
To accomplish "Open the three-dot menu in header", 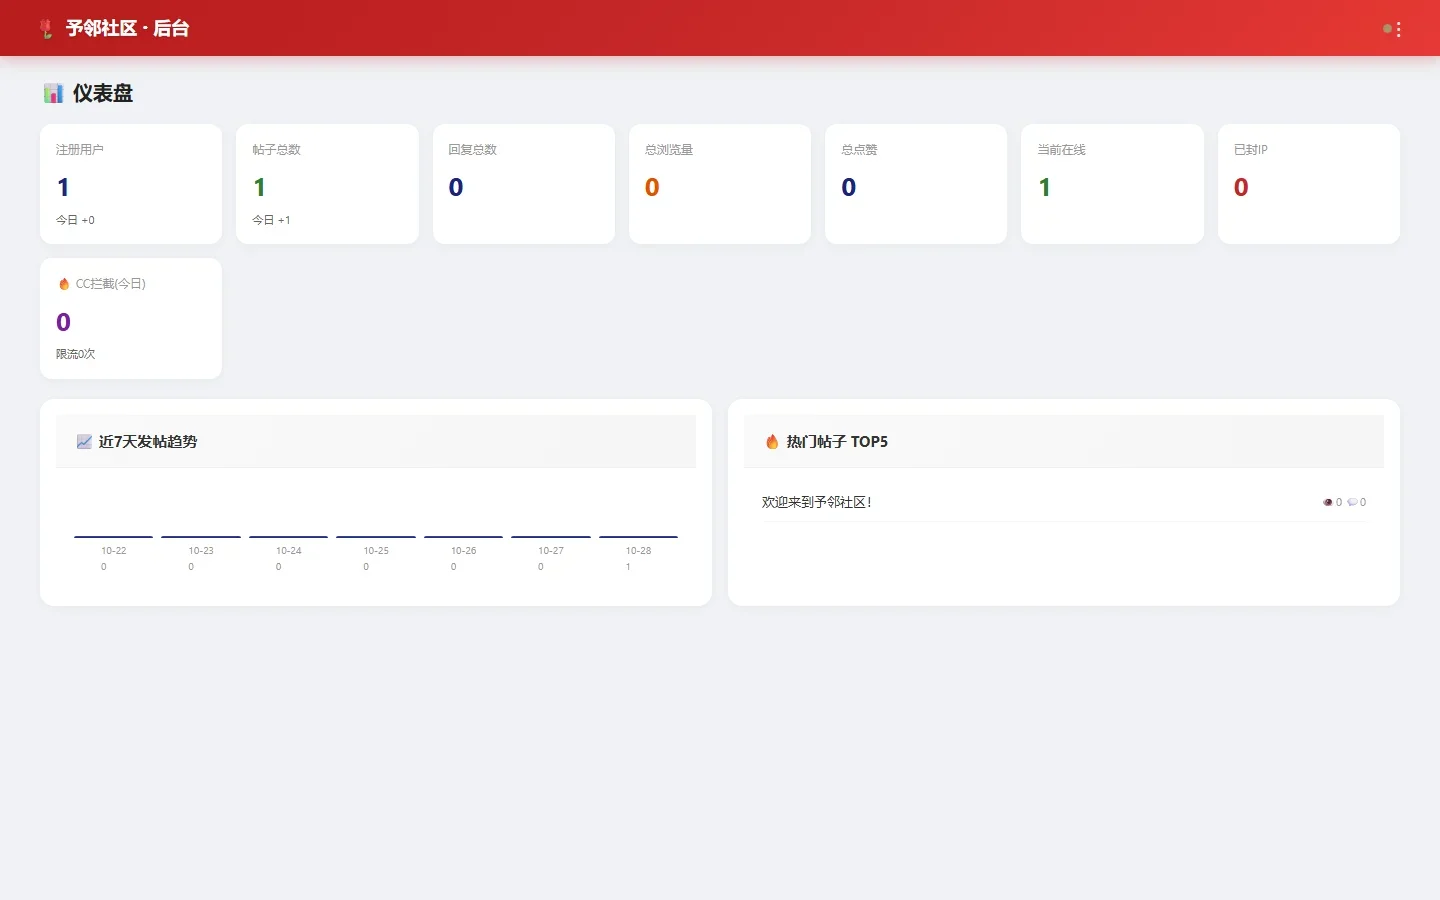I will pos(1398,29).
